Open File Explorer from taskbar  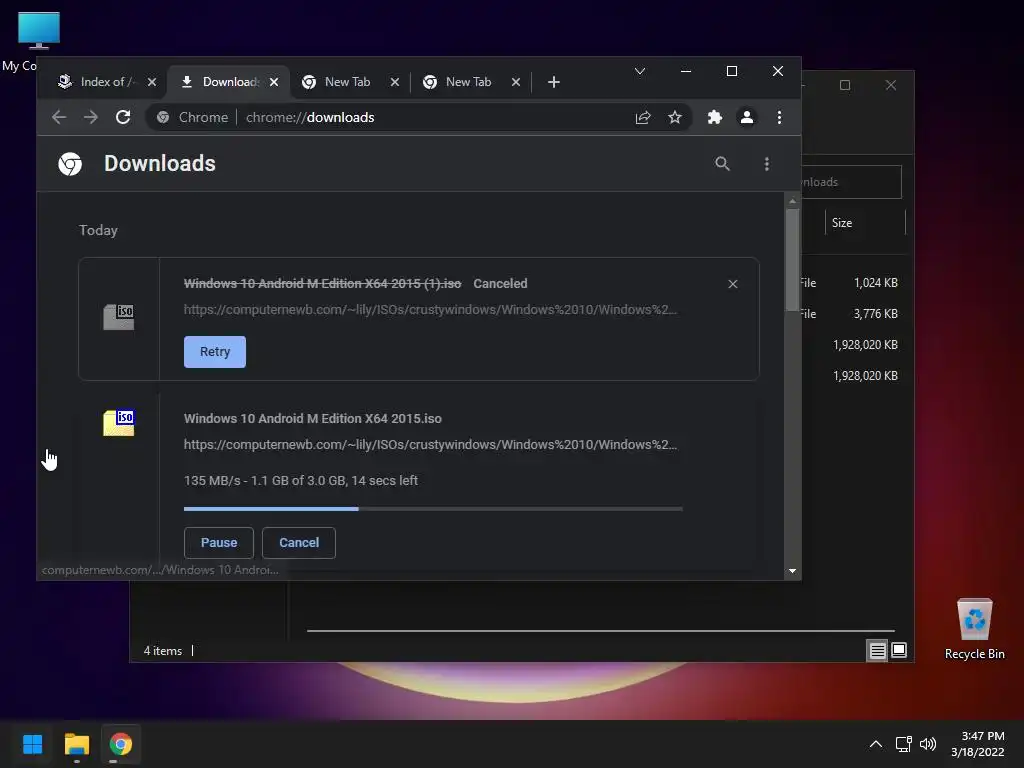coord(76,744)
